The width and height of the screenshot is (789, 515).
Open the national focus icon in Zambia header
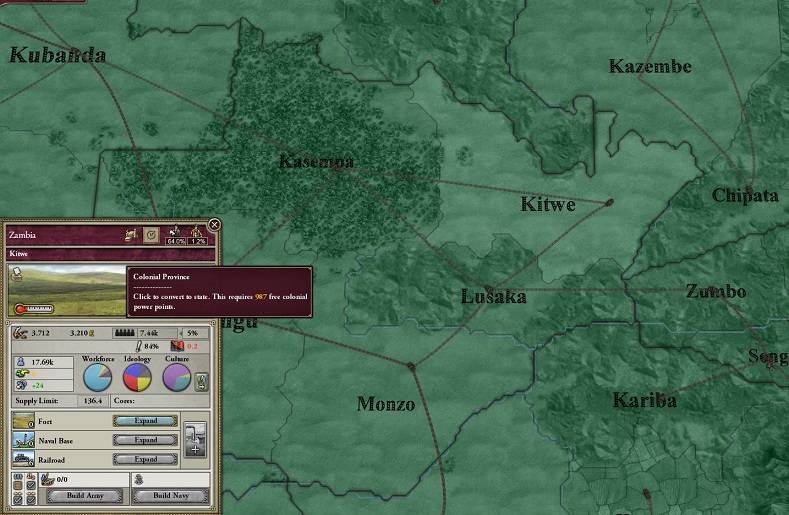[x=150, y=234]
